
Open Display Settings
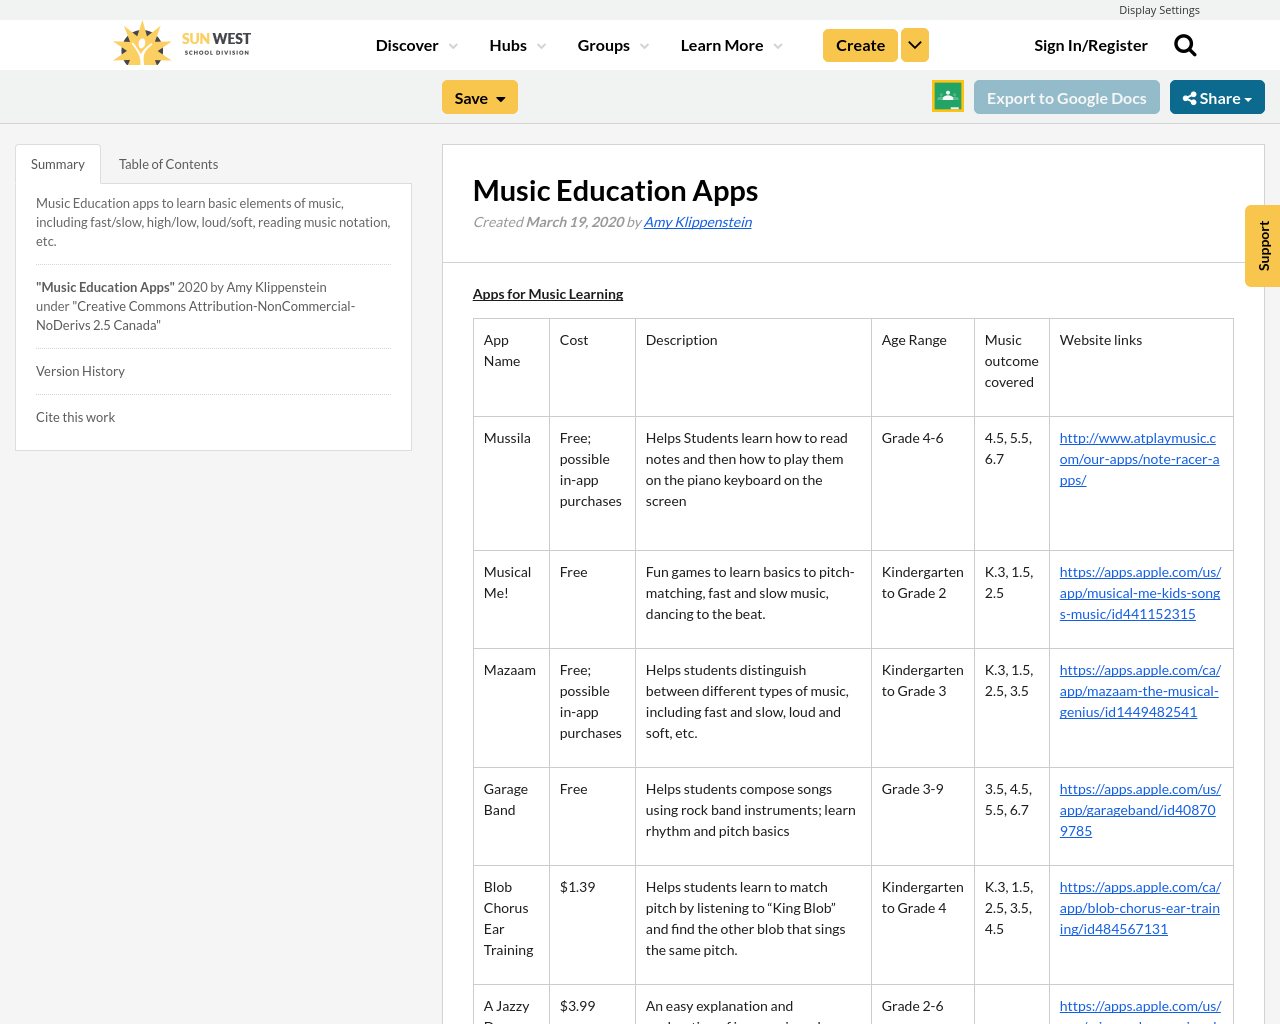1159,10
